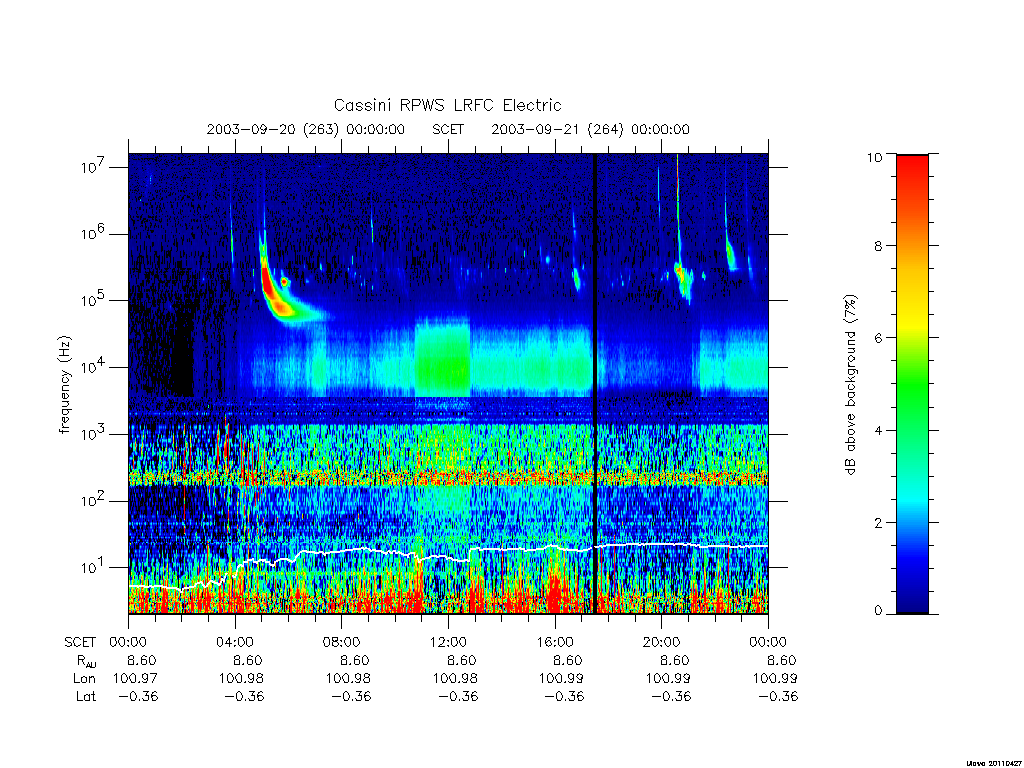Click the 16:00 time tick label
Screen dimensions: 1024x768
click(555, 642)
